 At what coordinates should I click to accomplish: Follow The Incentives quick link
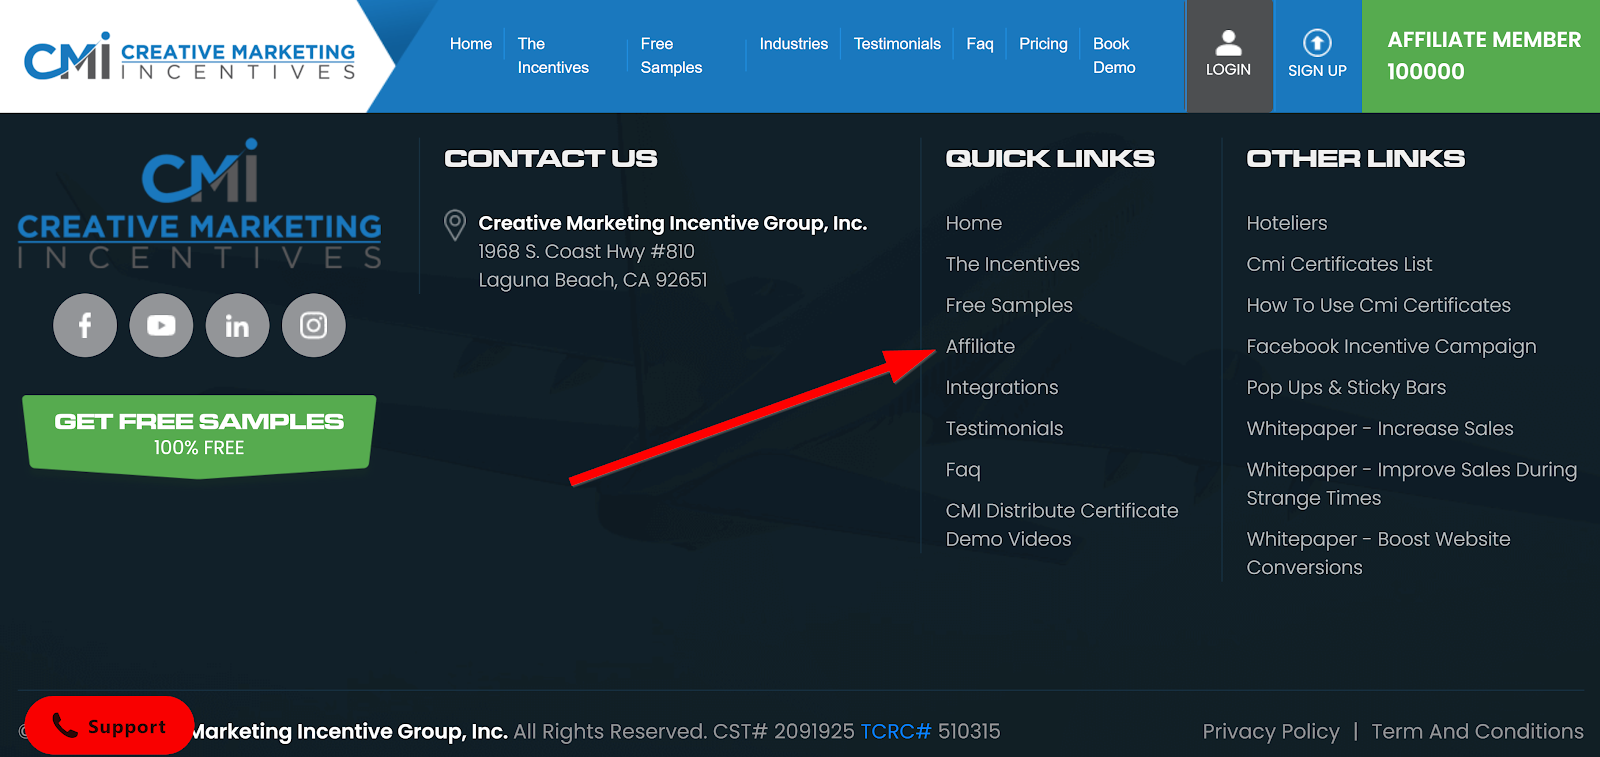(1013, 264)
